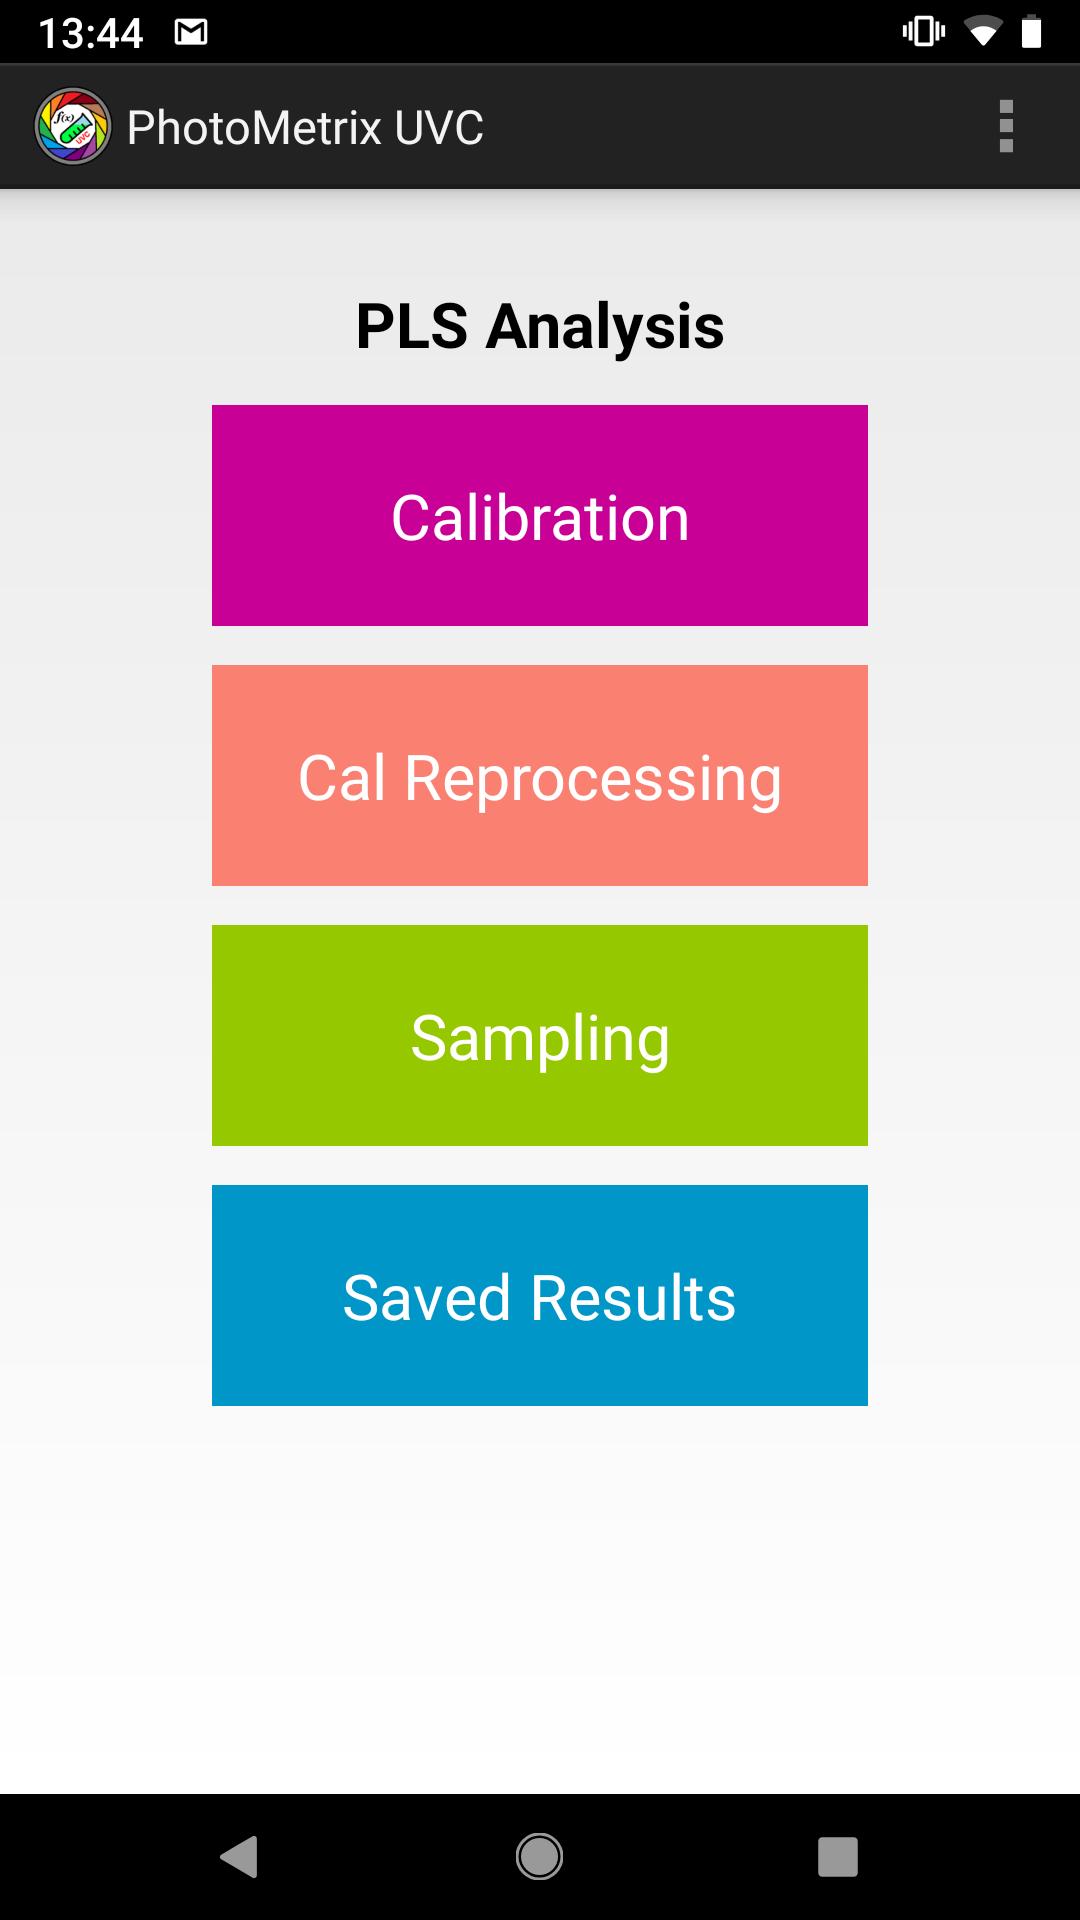View Saved Results

pyautogui.click(x=540, y=1296)
